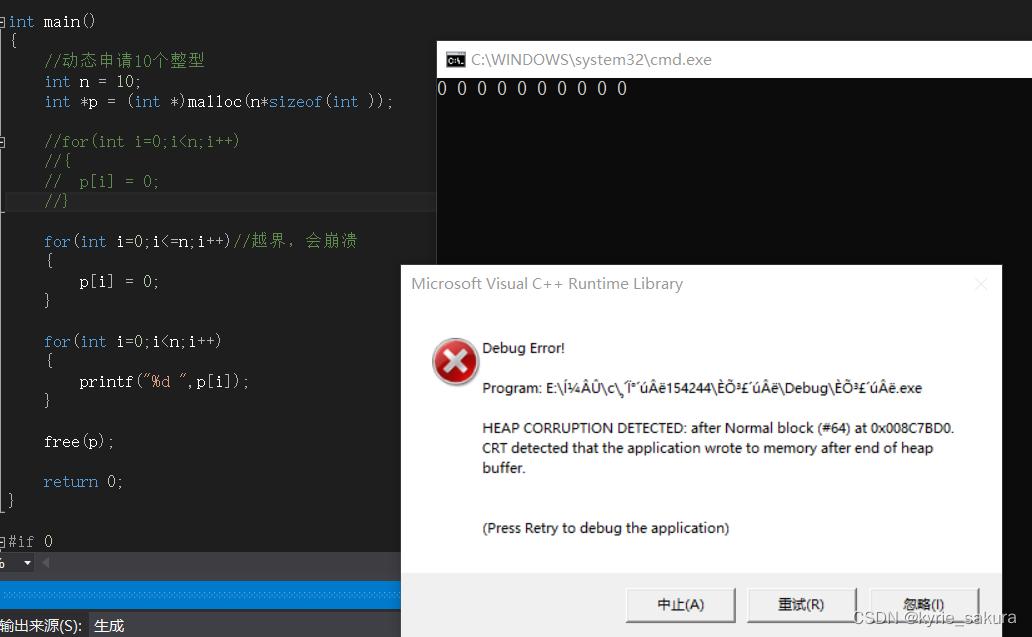Click the 输出来源(S) label

click(41, 626)
